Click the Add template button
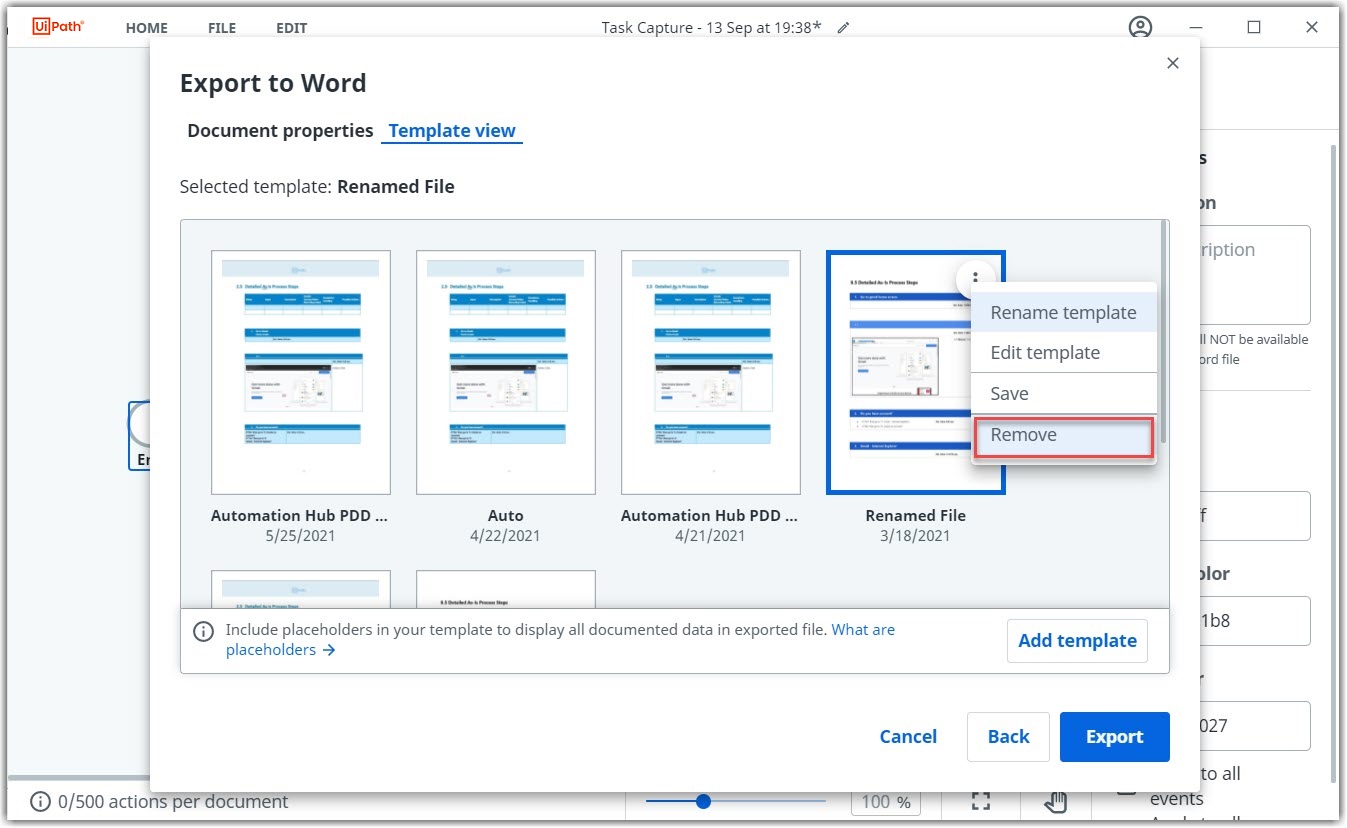Image resolution: width=1347 pixels, height=828 pixels. (1077, 641)
